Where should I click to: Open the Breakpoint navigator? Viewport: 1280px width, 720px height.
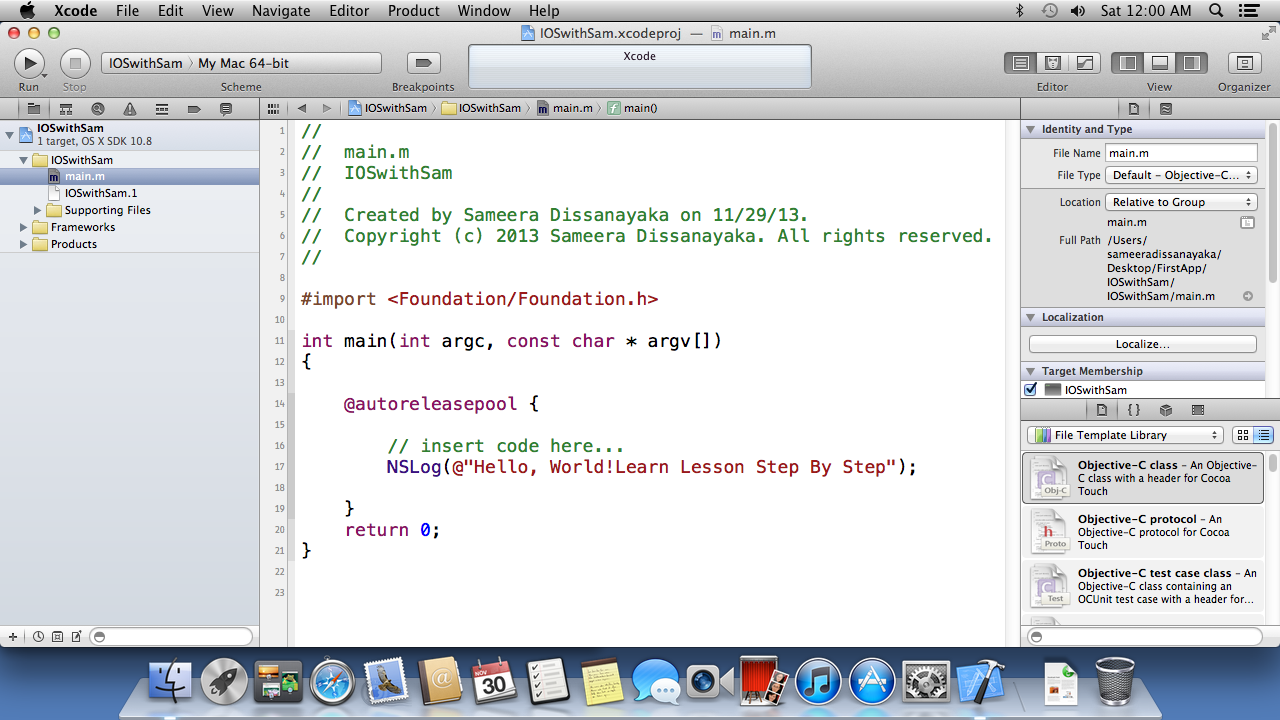(x=194, y=108)
